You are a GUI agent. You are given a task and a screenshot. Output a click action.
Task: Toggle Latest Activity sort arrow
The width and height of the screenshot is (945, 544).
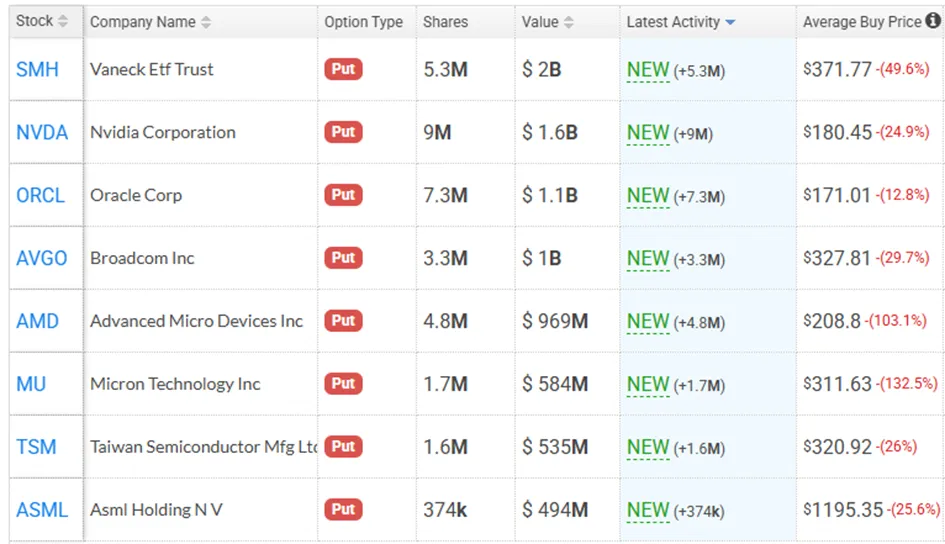click(730, 22)
